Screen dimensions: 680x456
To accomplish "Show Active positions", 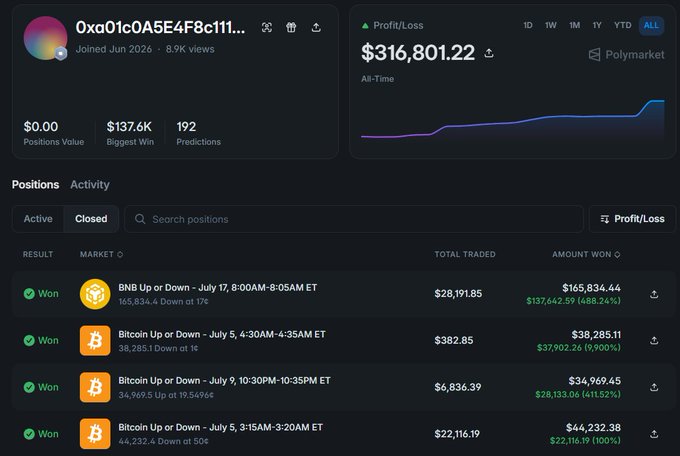I will (x=38, y=219).
